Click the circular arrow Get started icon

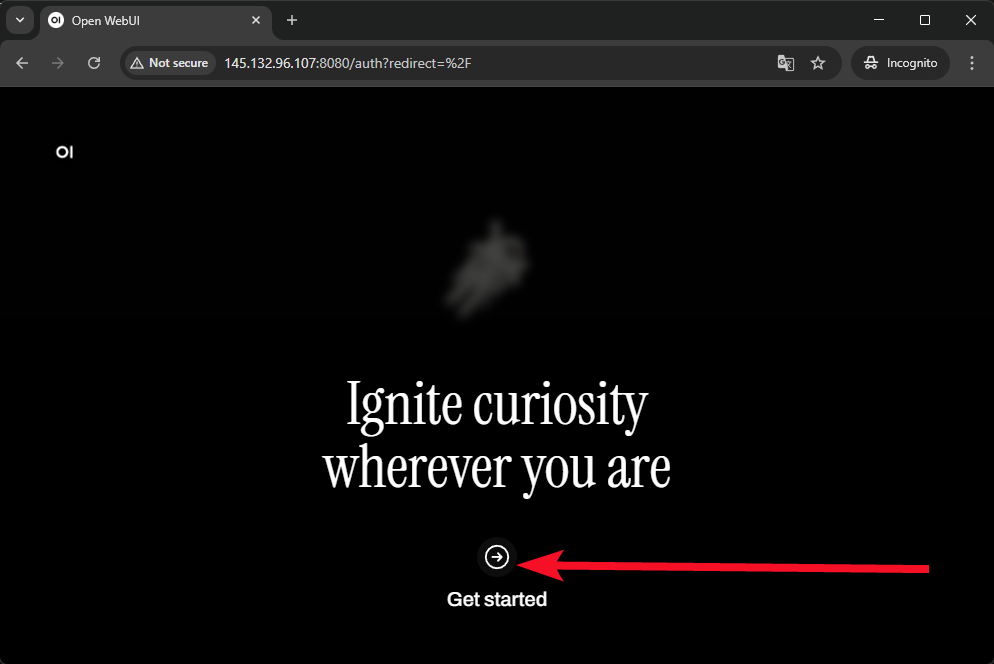(x=497, y=557)
